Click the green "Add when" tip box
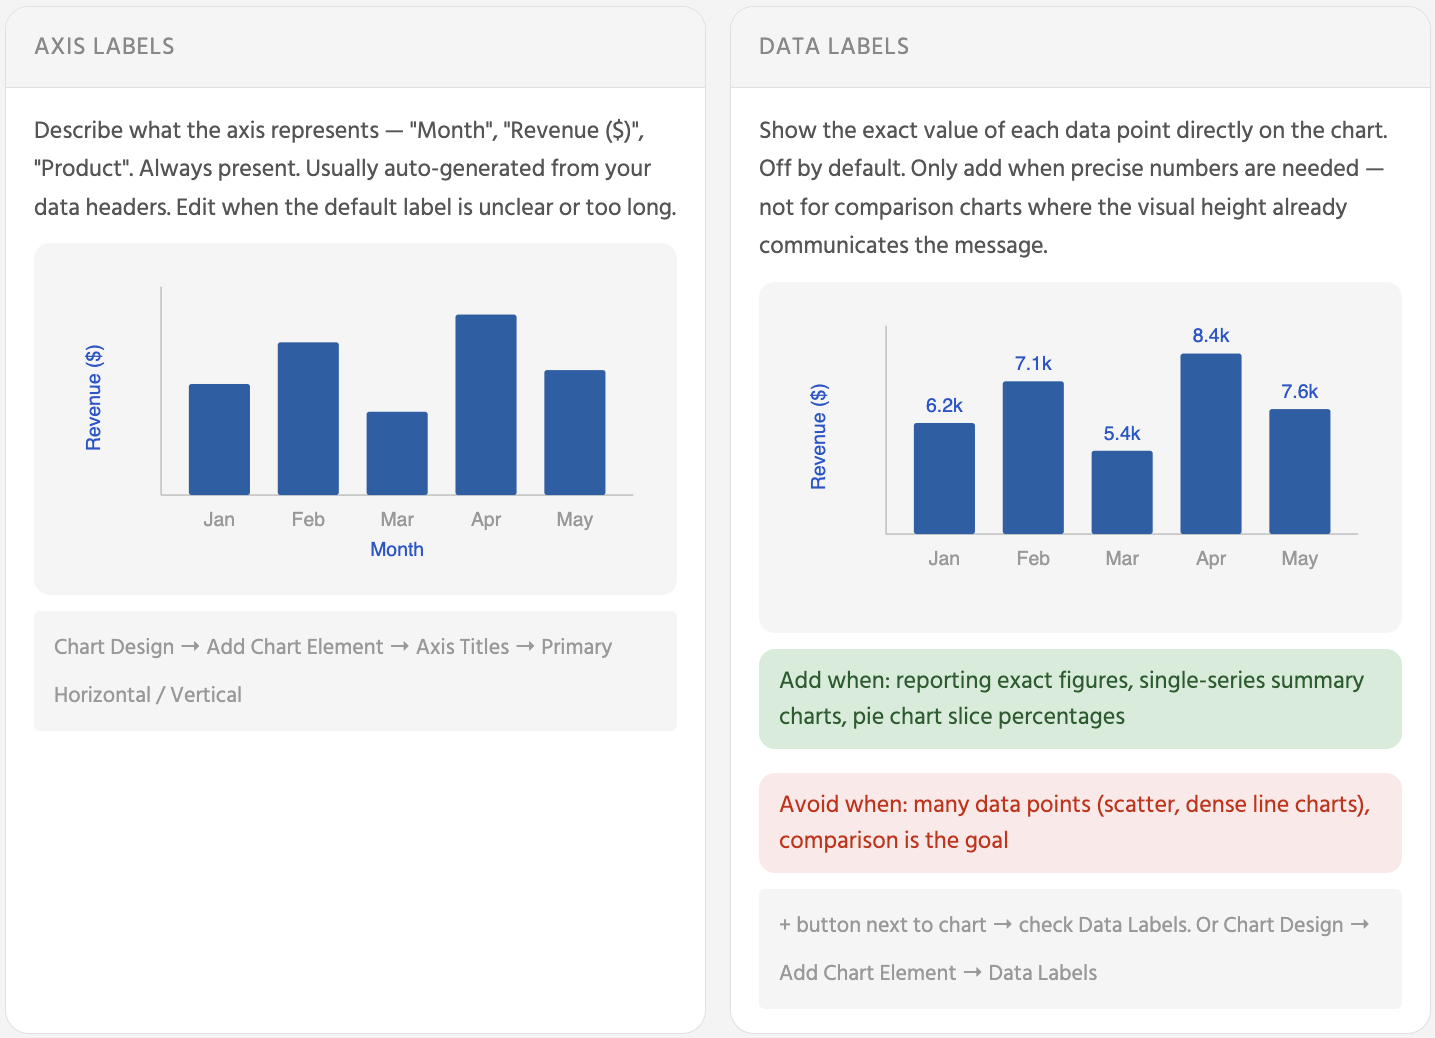The height and width of the screenshot is (1038, 1435). click(1080, 698)
